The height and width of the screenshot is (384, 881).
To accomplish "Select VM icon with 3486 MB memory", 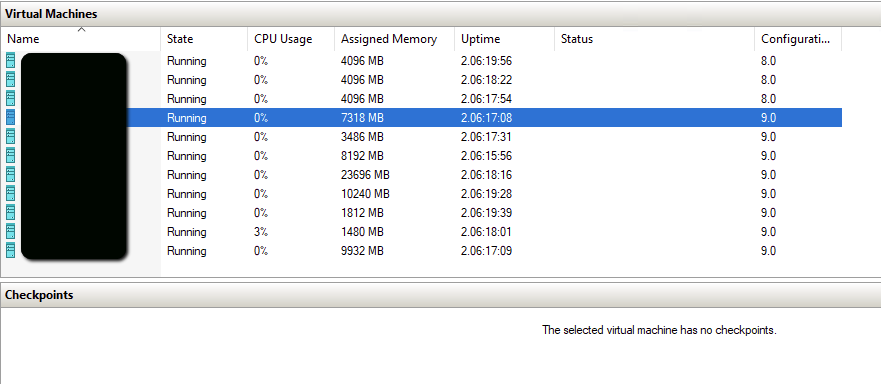I will (x=10, y=137).
